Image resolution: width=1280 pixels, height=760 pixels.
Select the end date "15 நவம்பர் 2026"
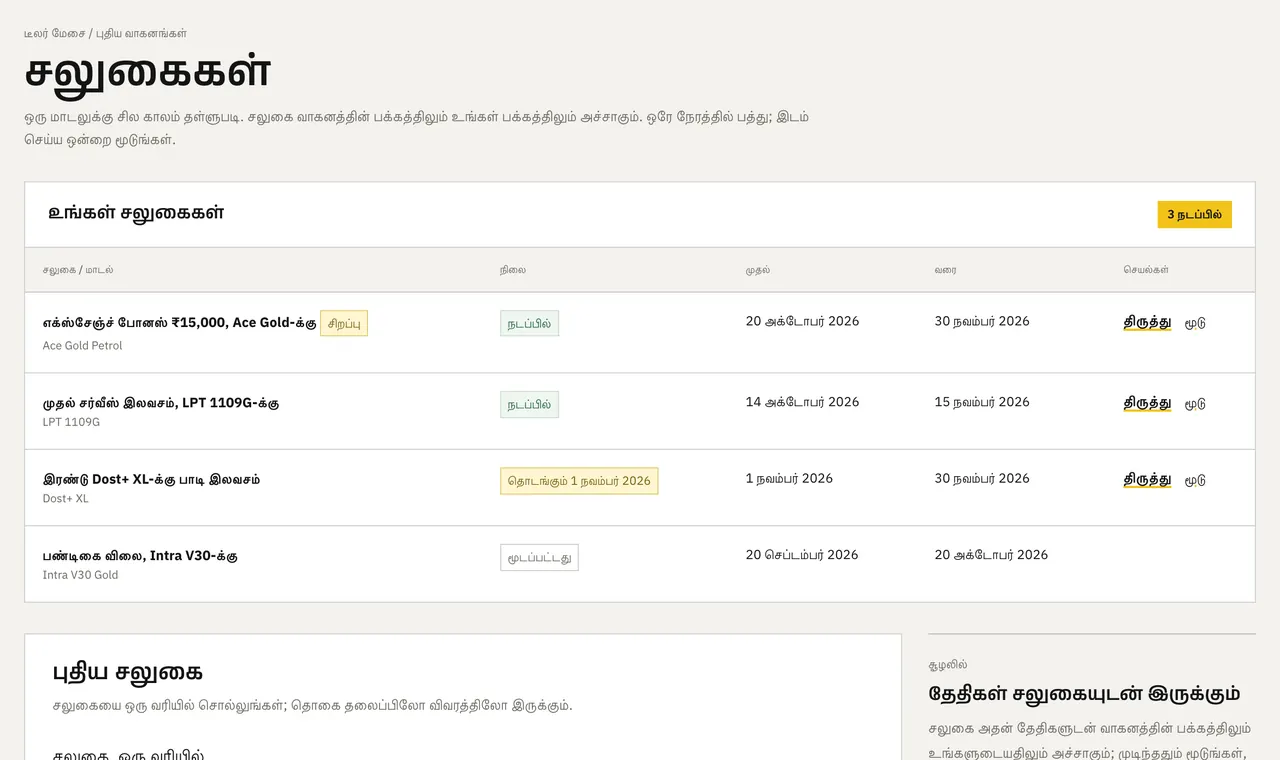(982, 402)
